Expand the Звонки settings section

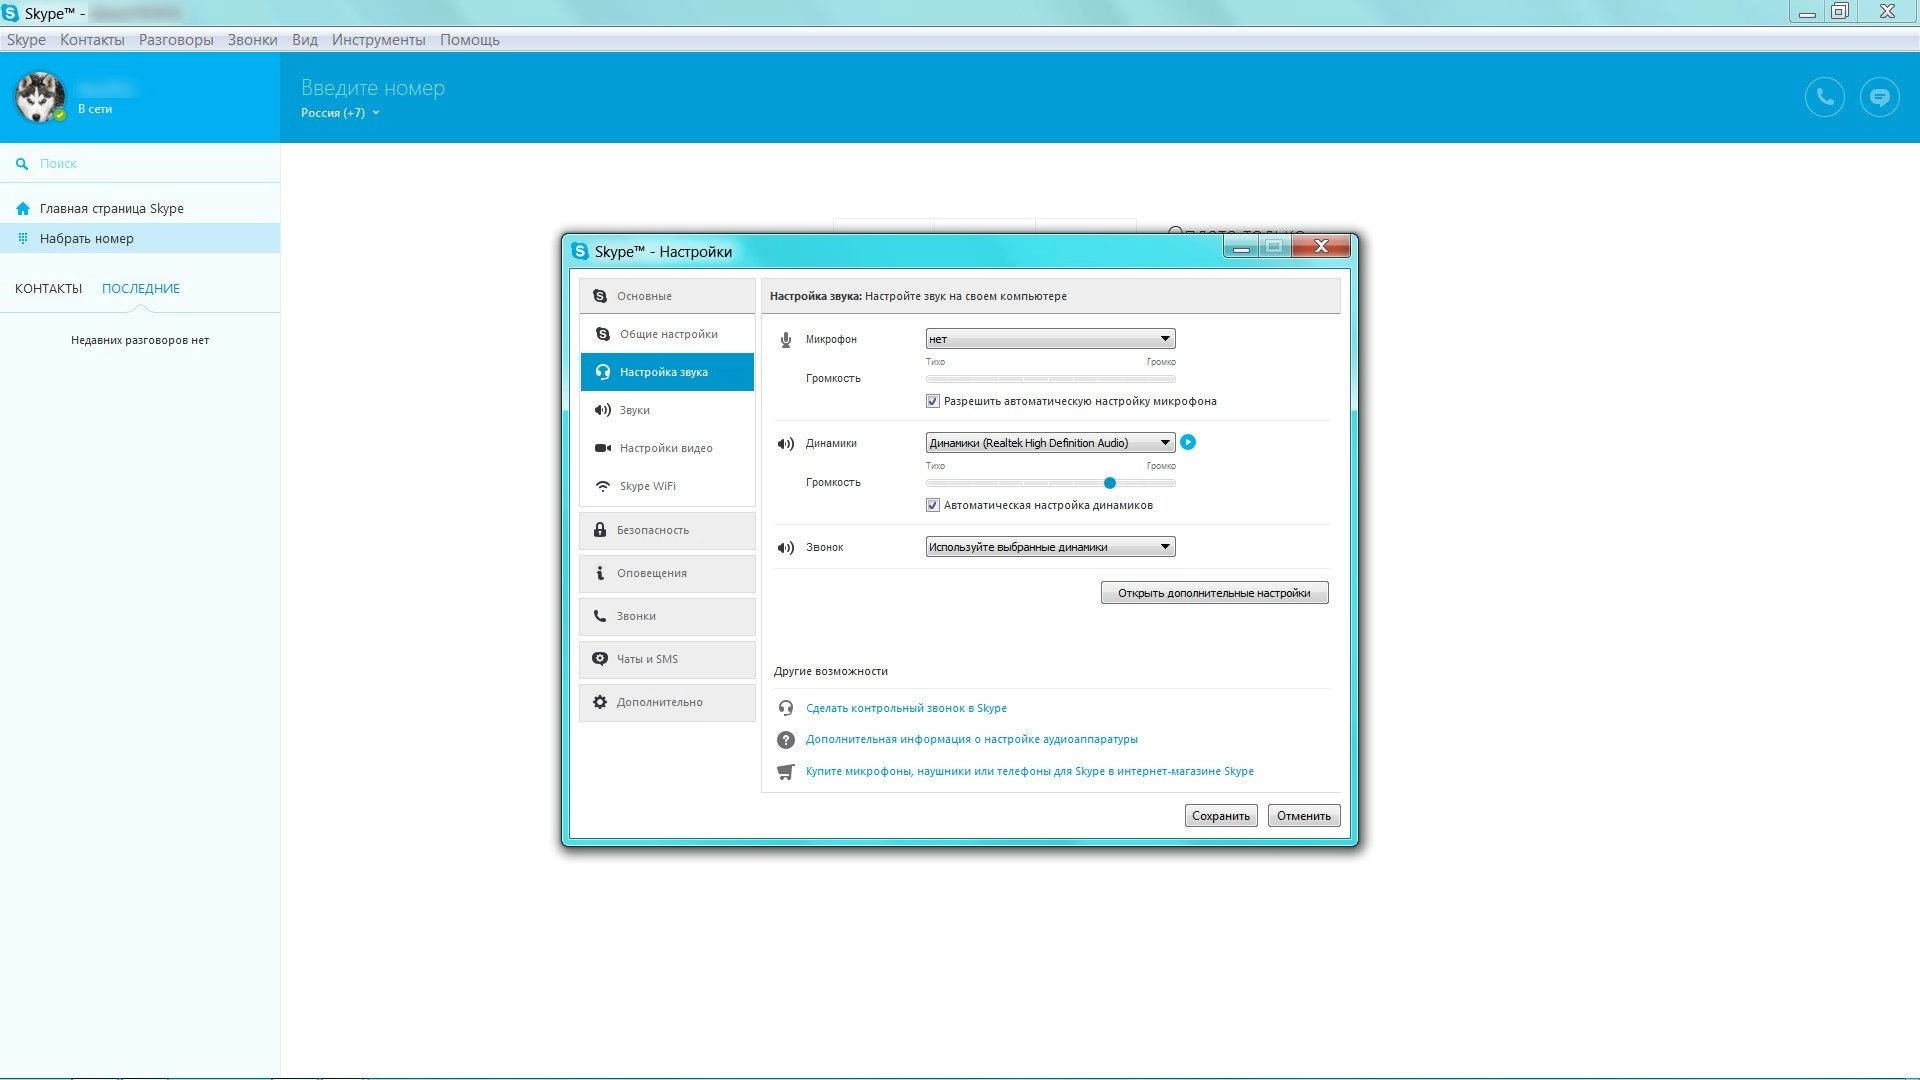pyautogui.click(x=667, y=616)
